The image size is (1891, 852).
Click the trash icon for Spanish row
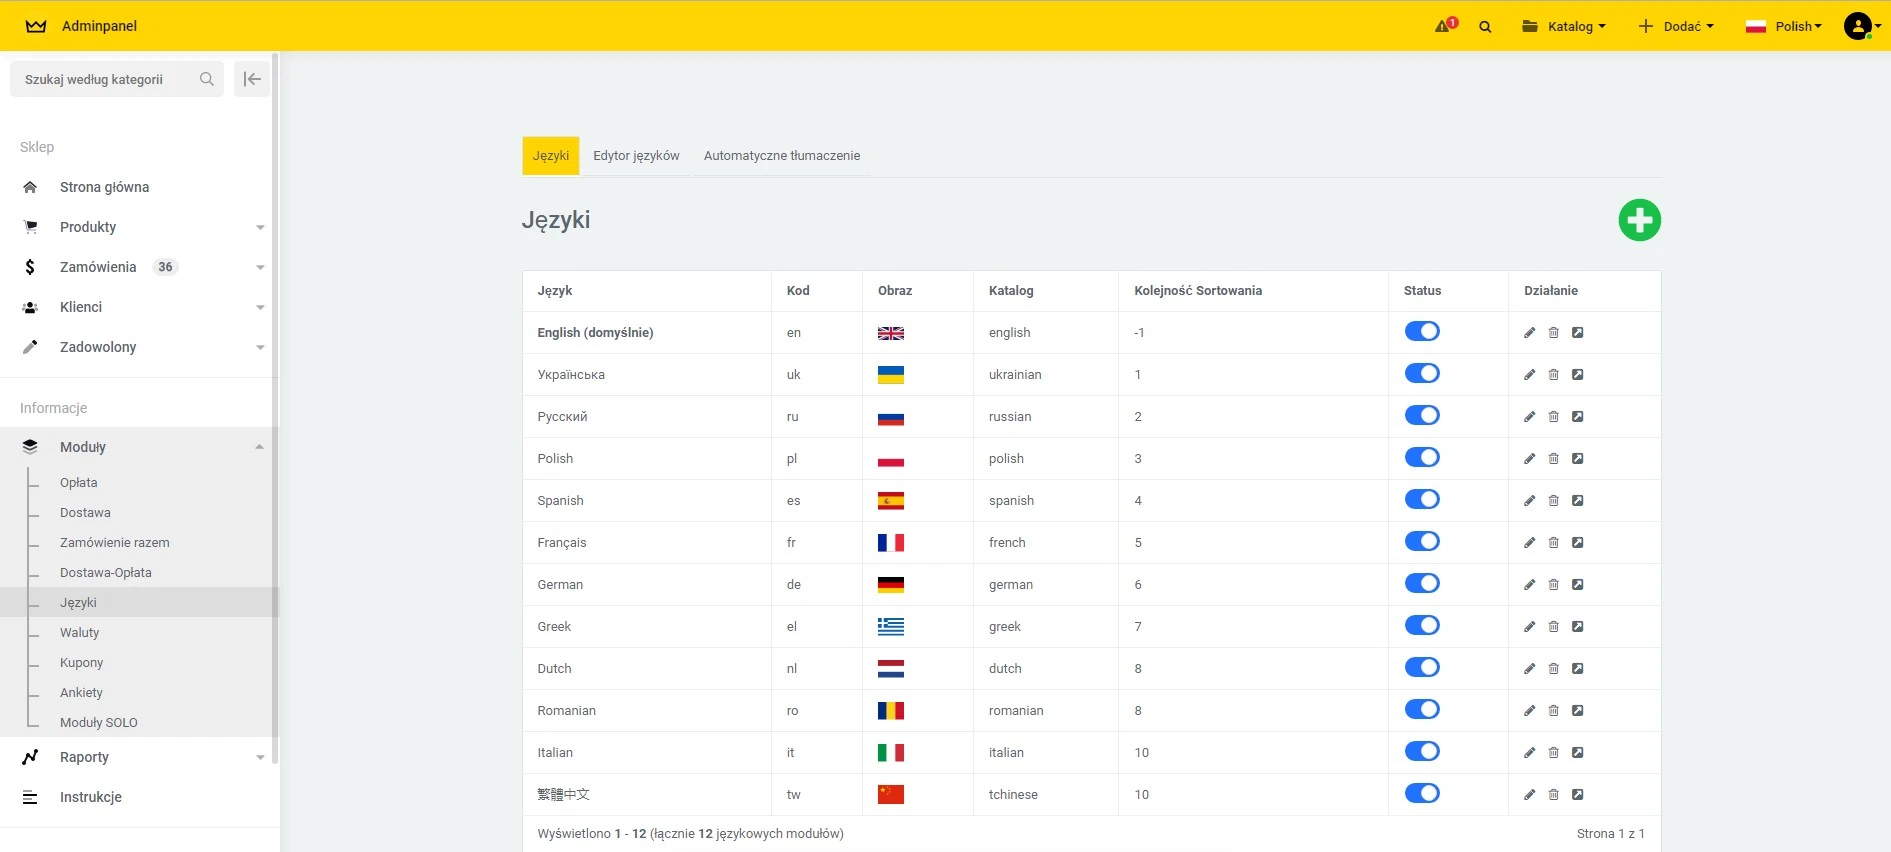click(x=1553, y=501)
